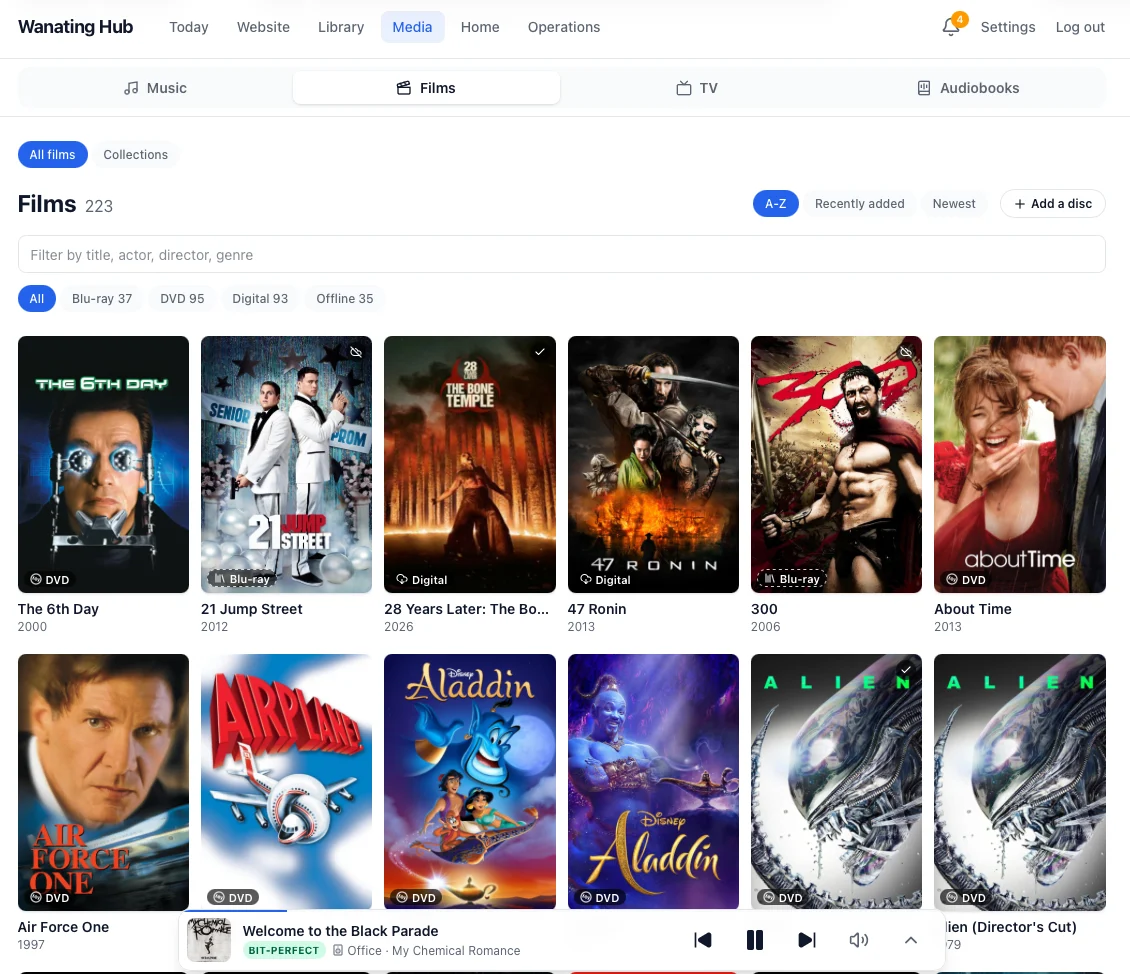Click DVD badge on About Time
Viewport: 1130px width, 974px height.
966,580
